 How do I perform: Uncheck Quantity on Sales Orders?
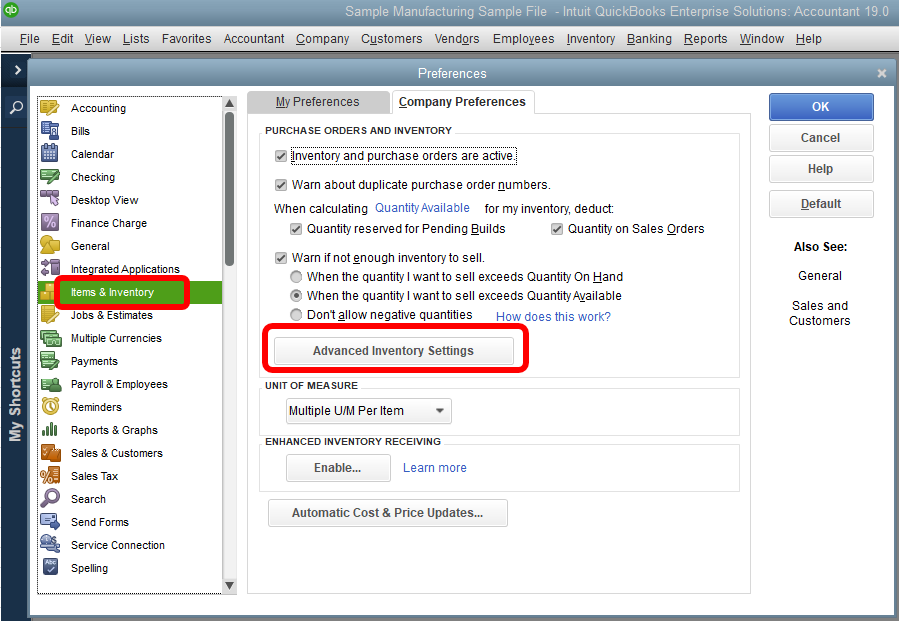(x=557, y=229)
